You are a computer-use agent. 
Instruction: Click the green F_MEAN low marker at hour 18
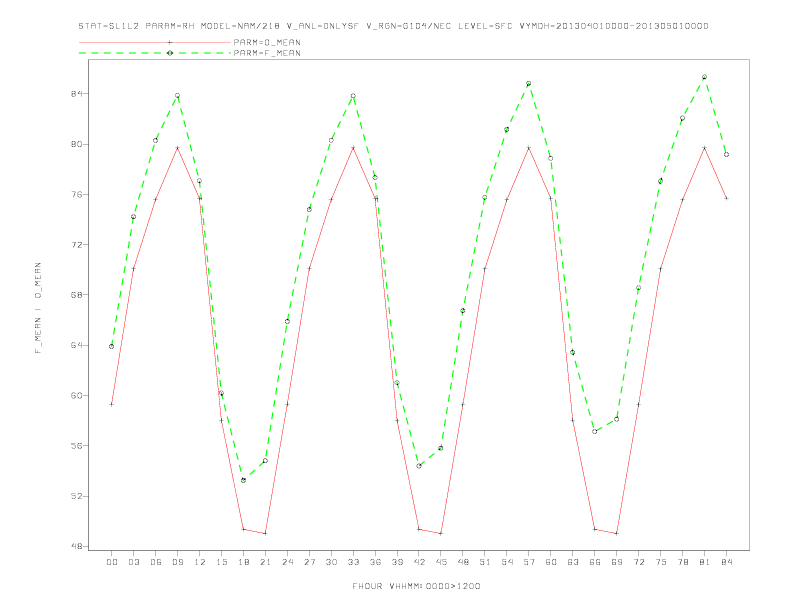pyautogui.click(x=243, y=480)
